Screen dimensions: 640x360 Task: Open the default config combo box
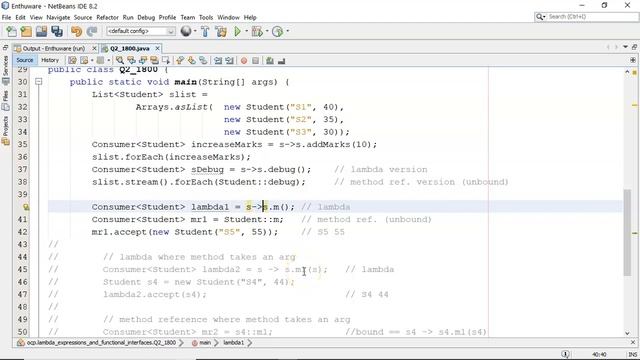point(141,31)
